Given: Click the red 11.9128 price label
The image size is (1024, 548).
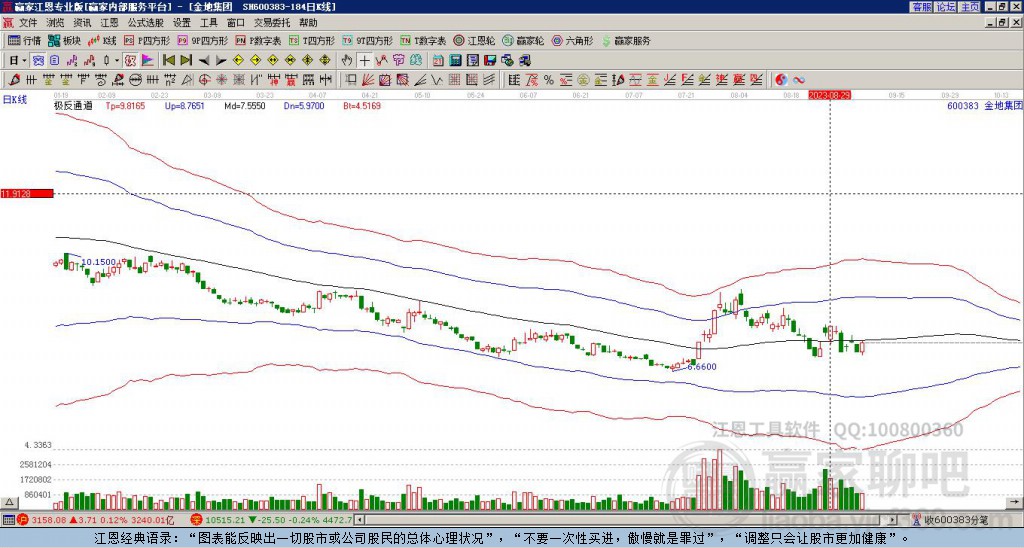Looking at the screenshot, I should (x=26, y=193).
